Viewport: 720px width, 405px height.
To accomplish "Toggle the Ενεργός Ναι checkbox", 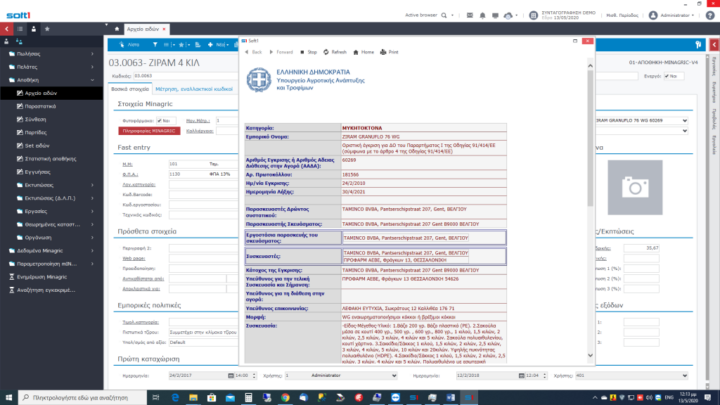I will tap(667, 76).
